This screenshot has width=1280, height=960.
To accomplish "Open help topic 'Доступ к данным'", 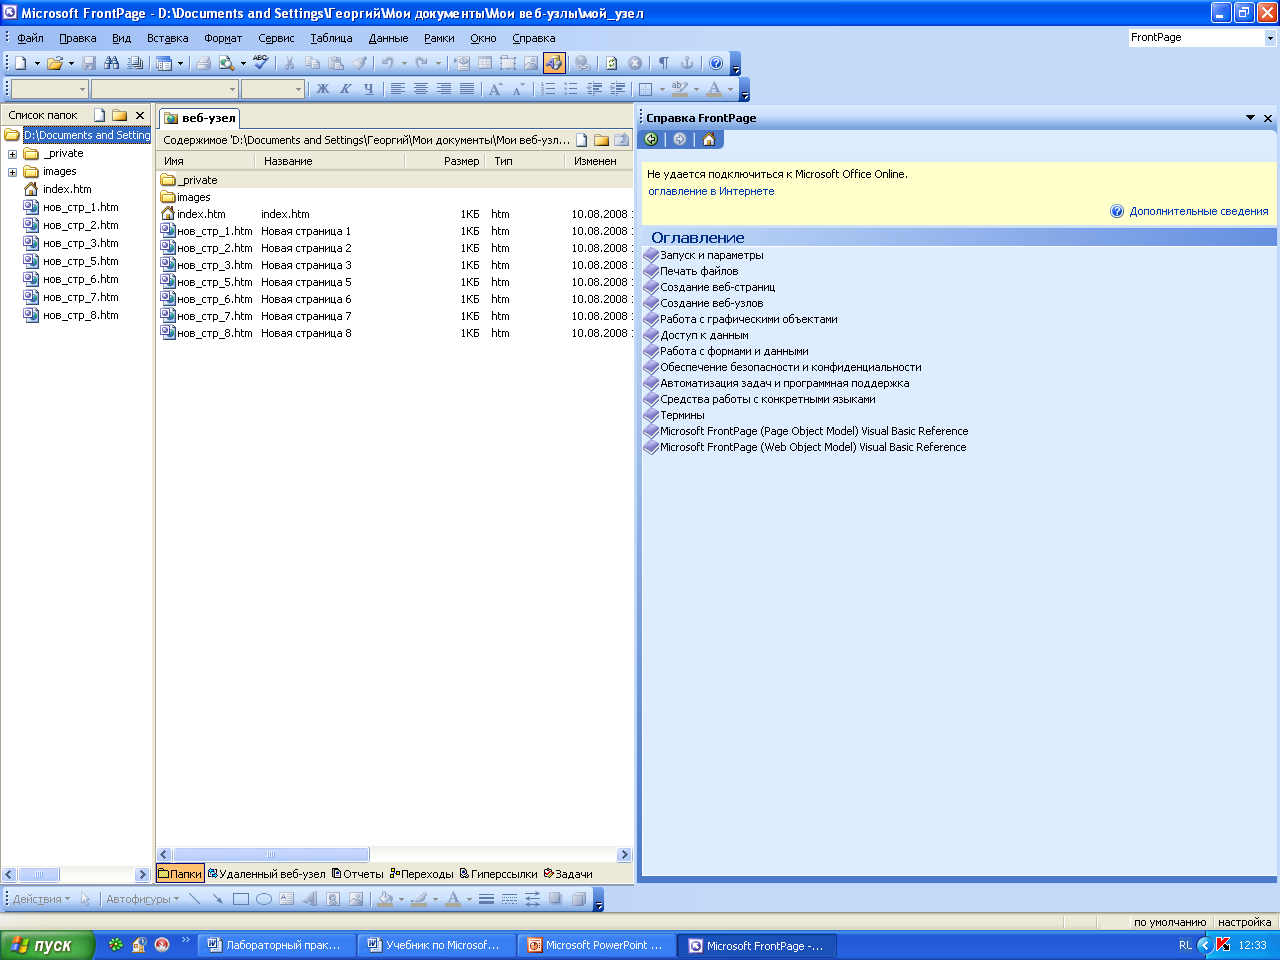I will tap(704, 335).
